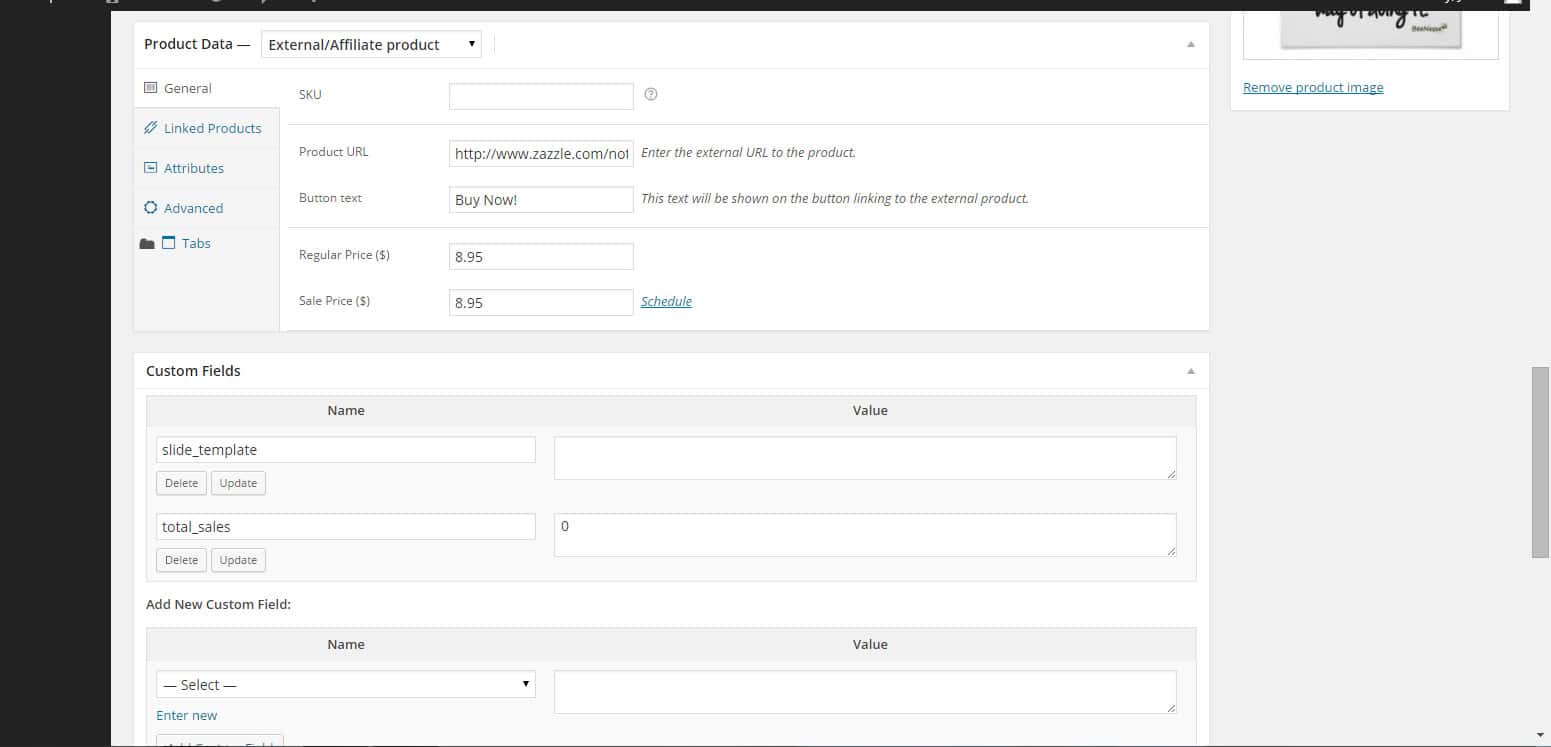Click the window icon beside Tabs
The width and height of the screenshot is (1551, 747).
(x=168, y=243)
